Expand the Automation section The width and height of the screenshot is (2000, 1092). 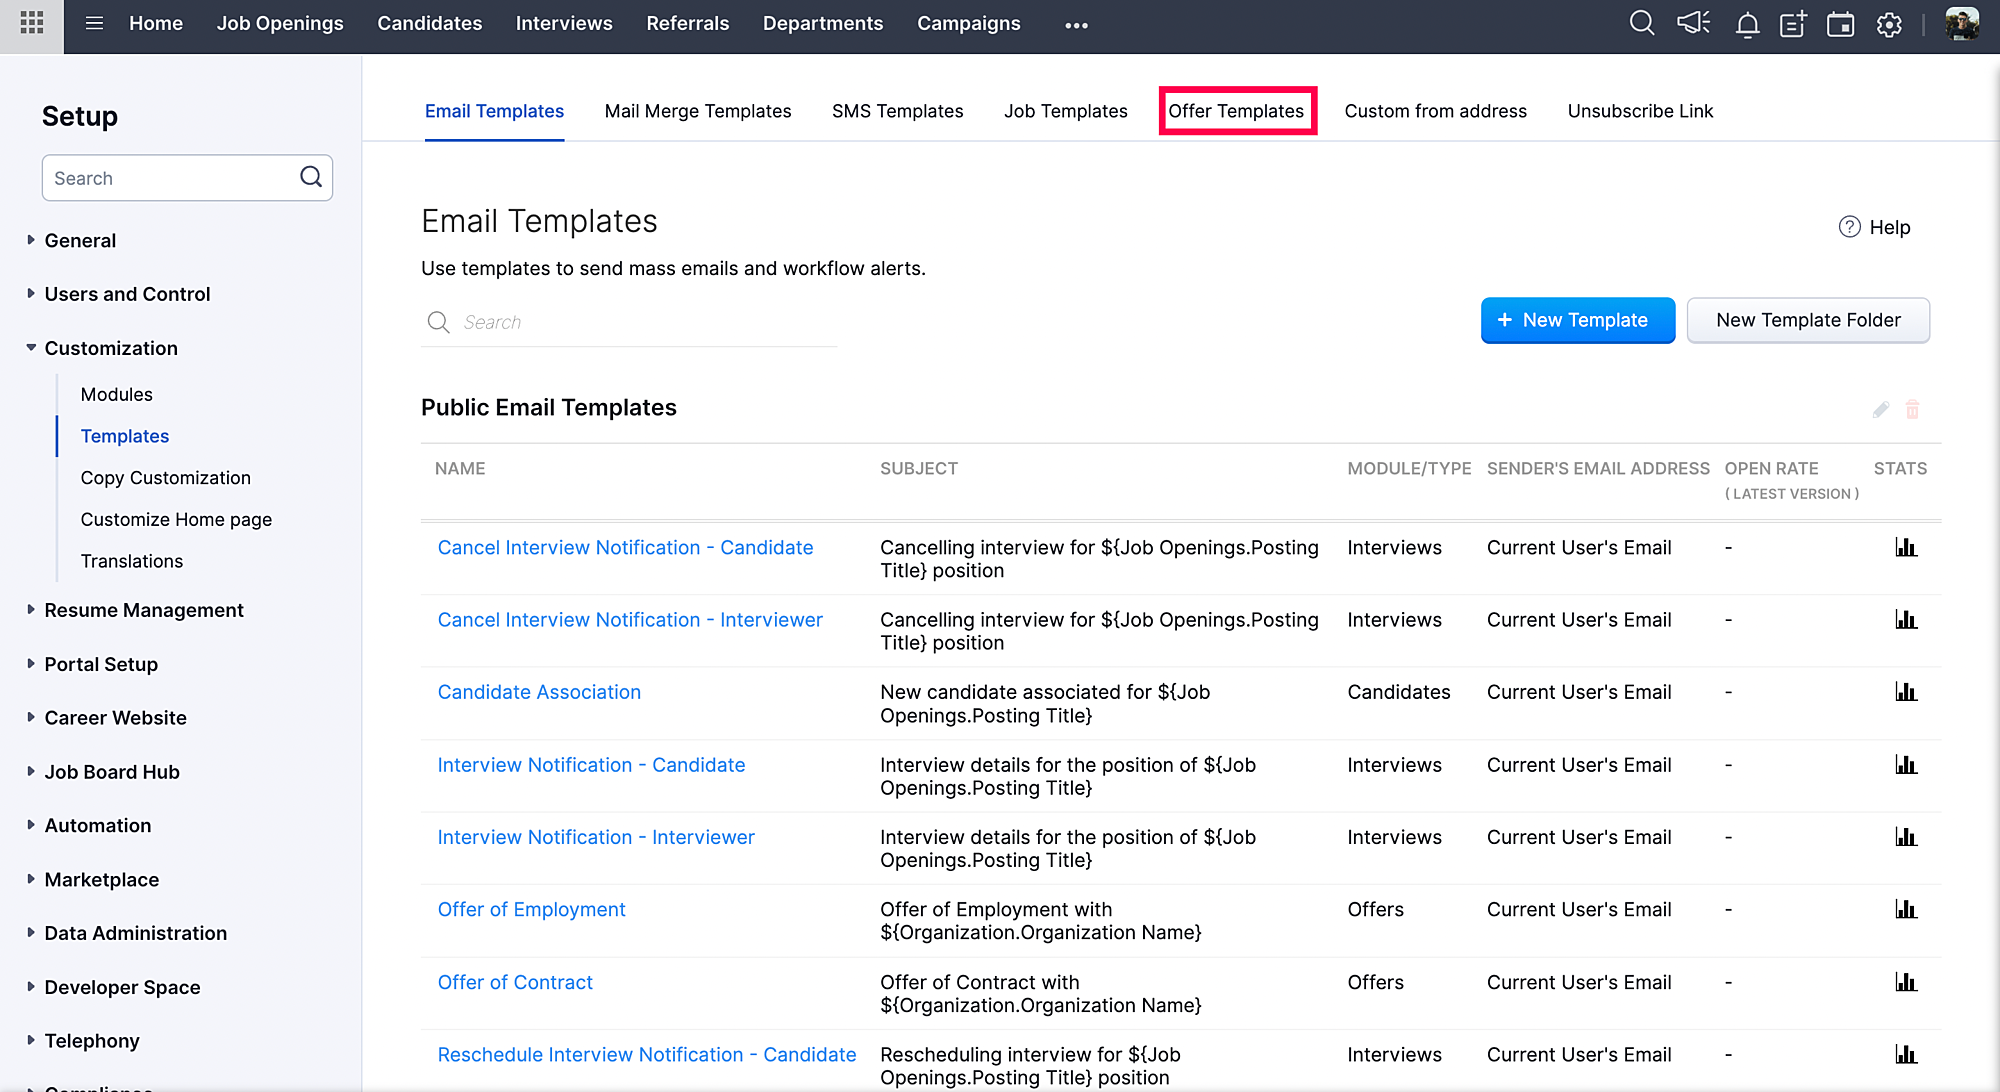pos(97,826)
